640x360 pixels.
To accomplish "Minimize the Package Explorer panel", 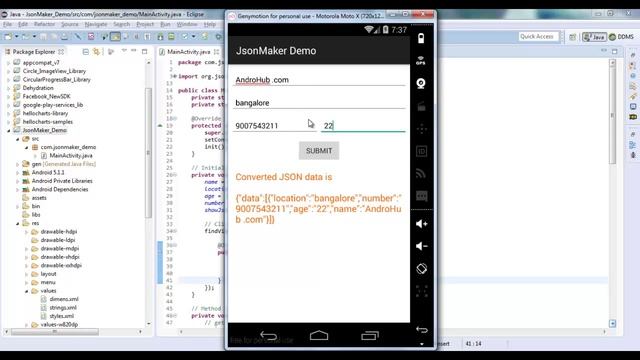I will [x=134, y=51].
